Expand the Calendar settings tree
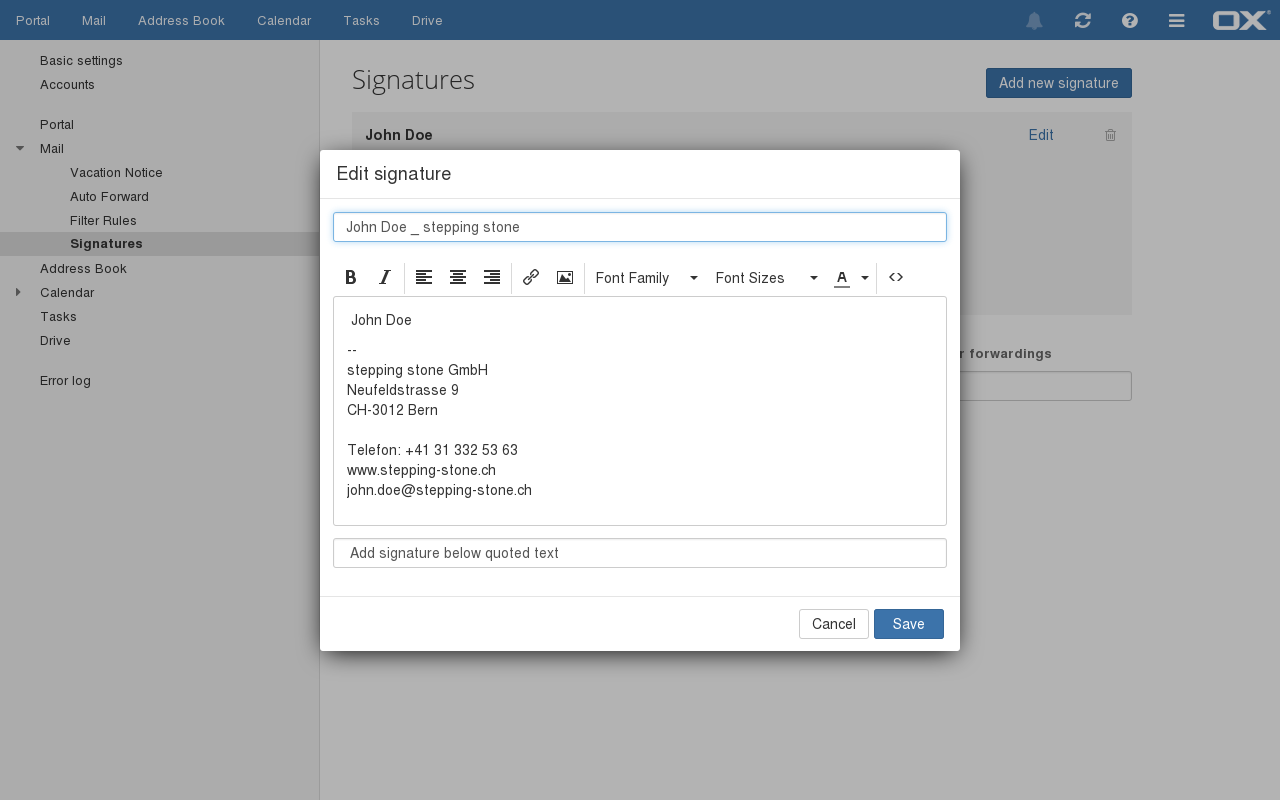Viewport: 1280px width, 800px height. point(18,293)
